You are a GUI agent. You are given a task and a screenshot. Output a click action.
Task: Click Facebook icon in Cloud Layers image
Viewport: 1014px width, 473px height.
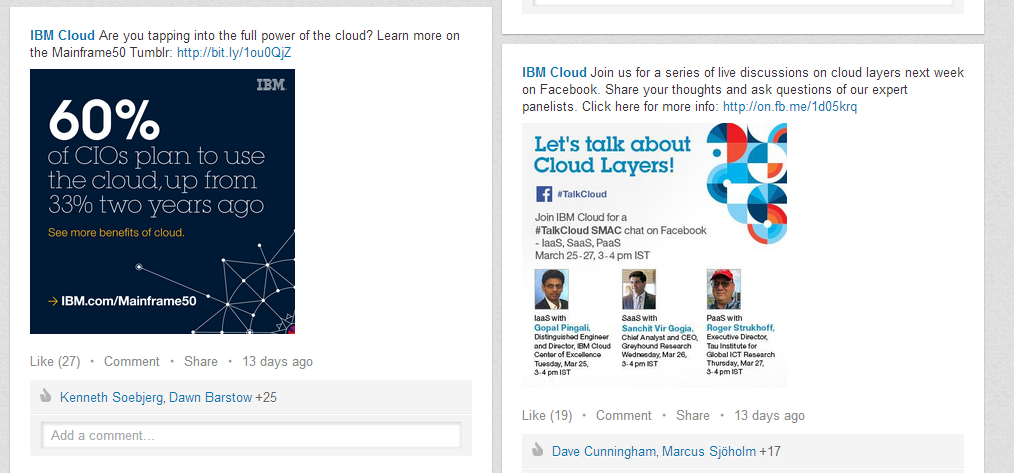(x=544, y=194)
